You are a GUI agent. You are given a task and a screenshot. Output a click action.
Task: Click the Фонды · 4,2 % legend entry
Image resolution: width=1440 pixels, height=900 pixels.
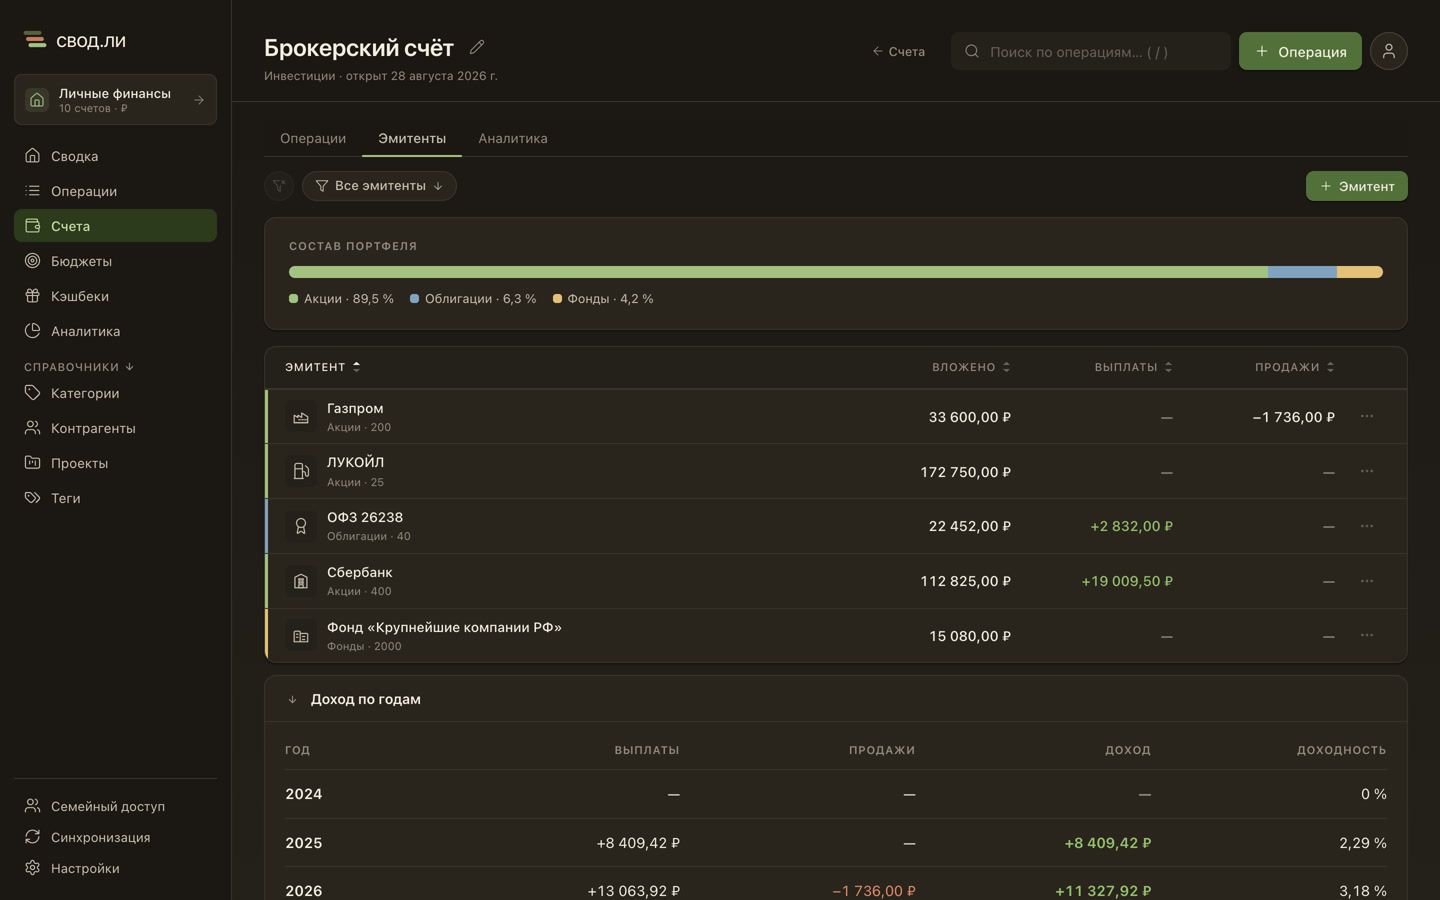click(603, 299)
